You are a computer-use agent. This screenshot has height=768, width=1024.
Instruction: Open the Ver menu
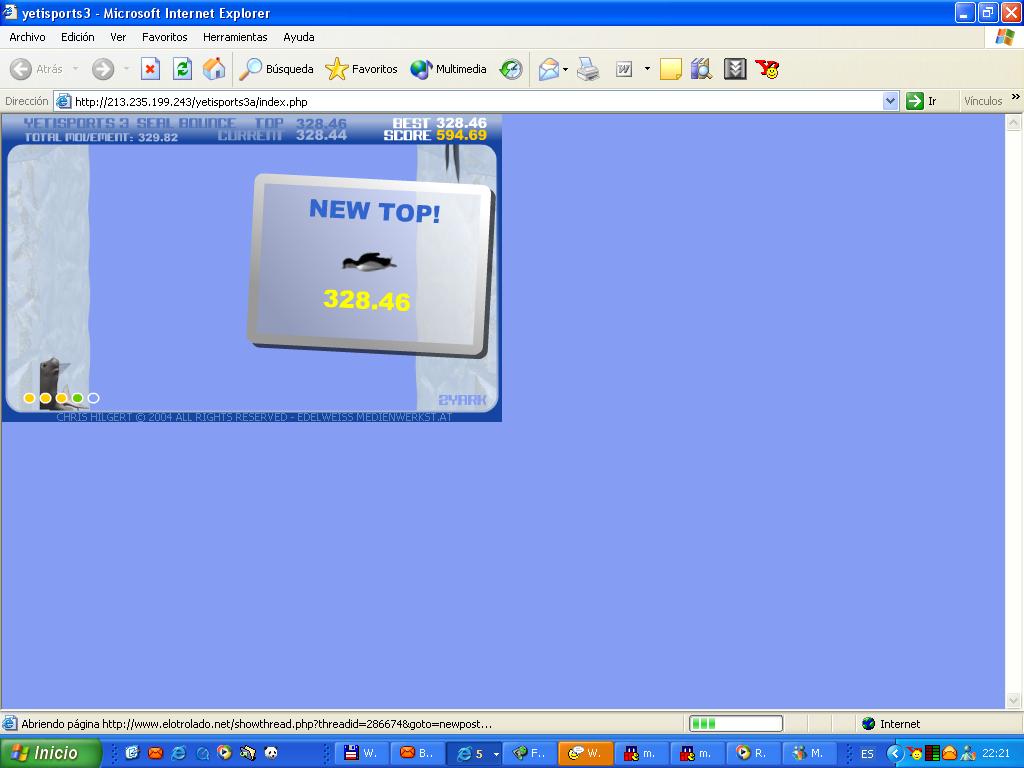point(118,37)
